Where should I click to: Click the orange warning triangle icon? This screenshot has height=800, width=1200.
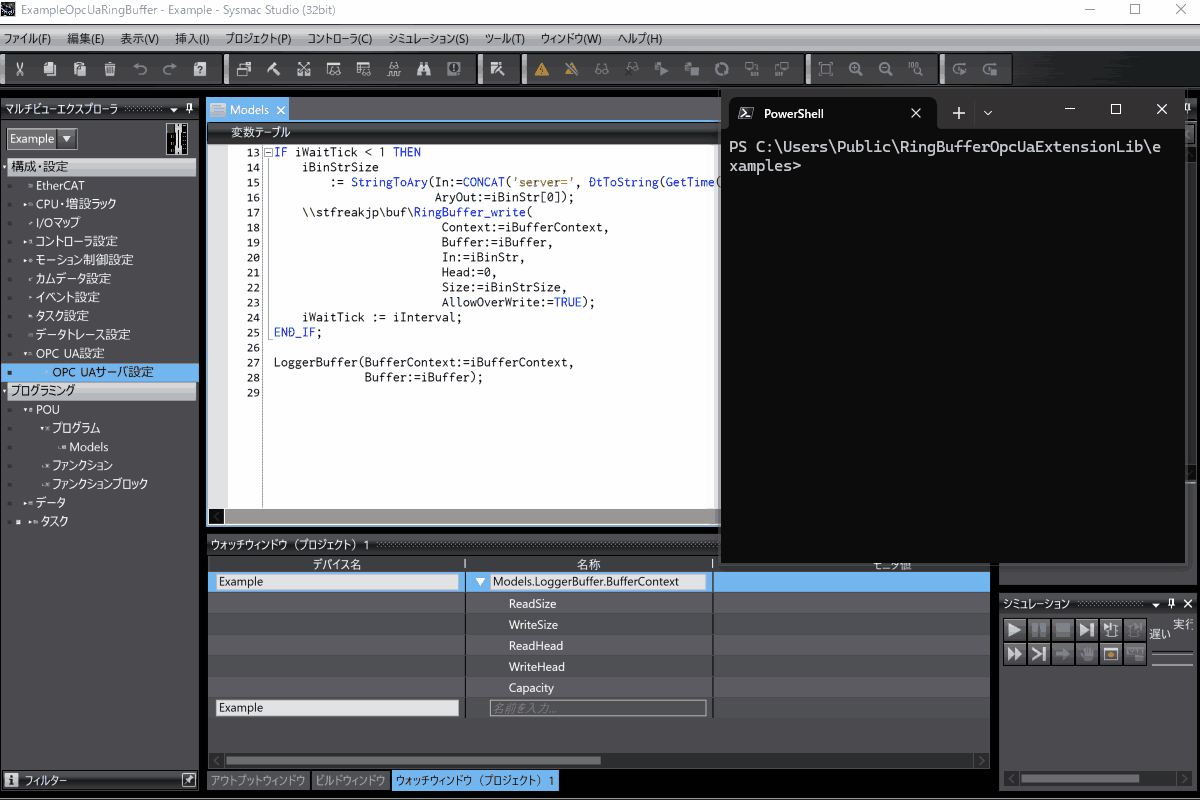pyautogui.click(x=541, y=69)
